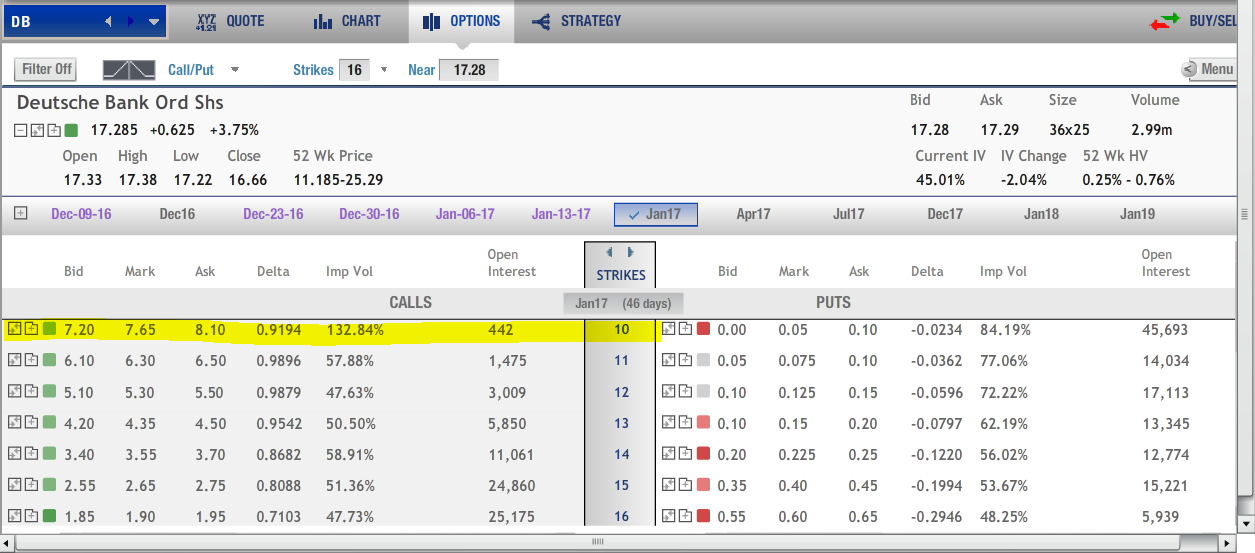Select the Dec-30-16 expiration

(x=369, y=214)
